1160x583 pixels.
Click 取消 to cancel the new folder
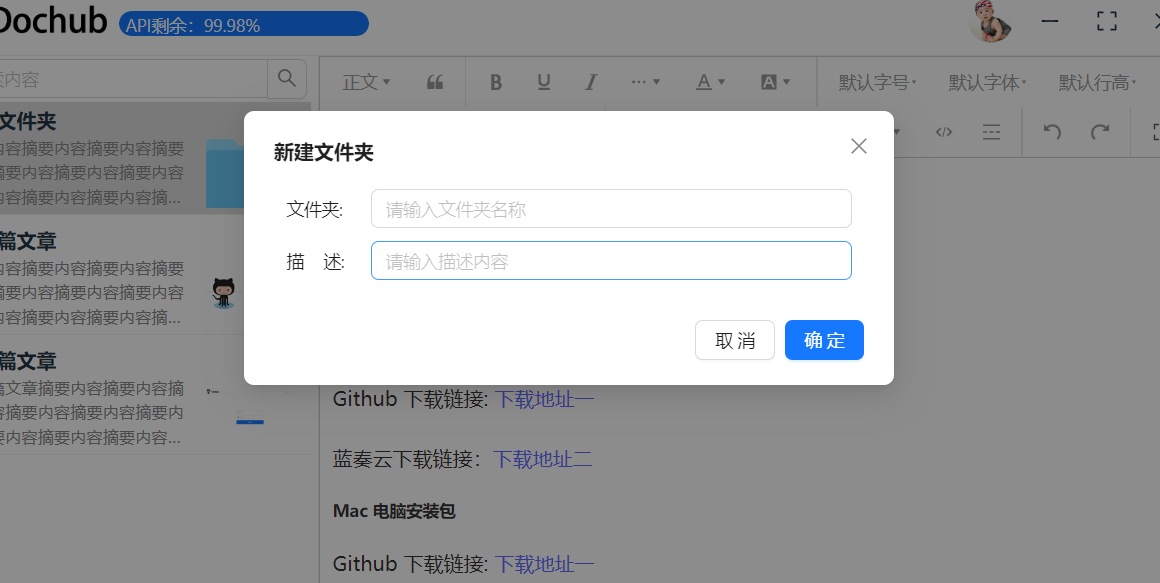(x=735, y=340)
